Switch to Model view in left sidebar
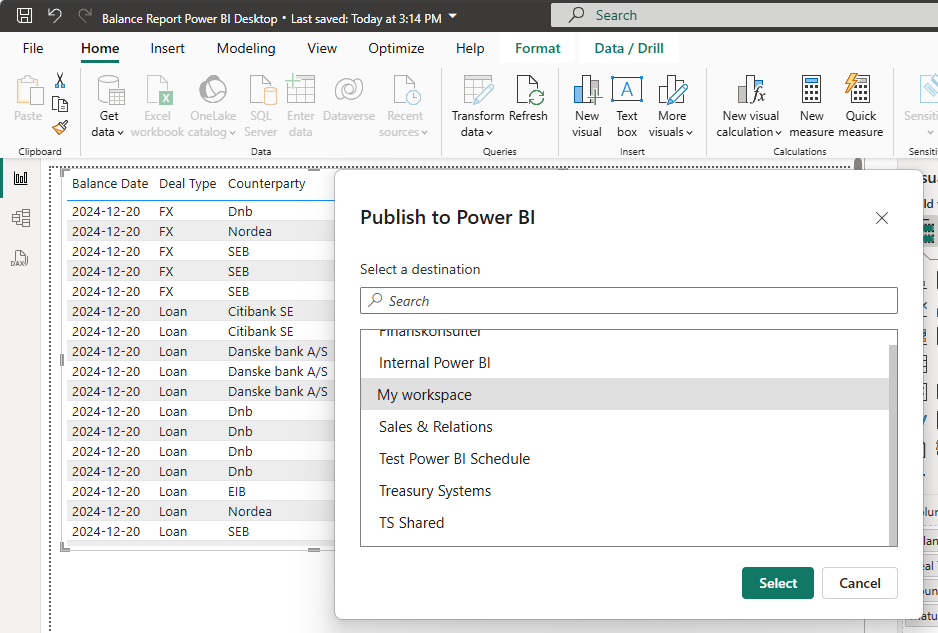Screen dimensions: 938x633 (21, 218)
